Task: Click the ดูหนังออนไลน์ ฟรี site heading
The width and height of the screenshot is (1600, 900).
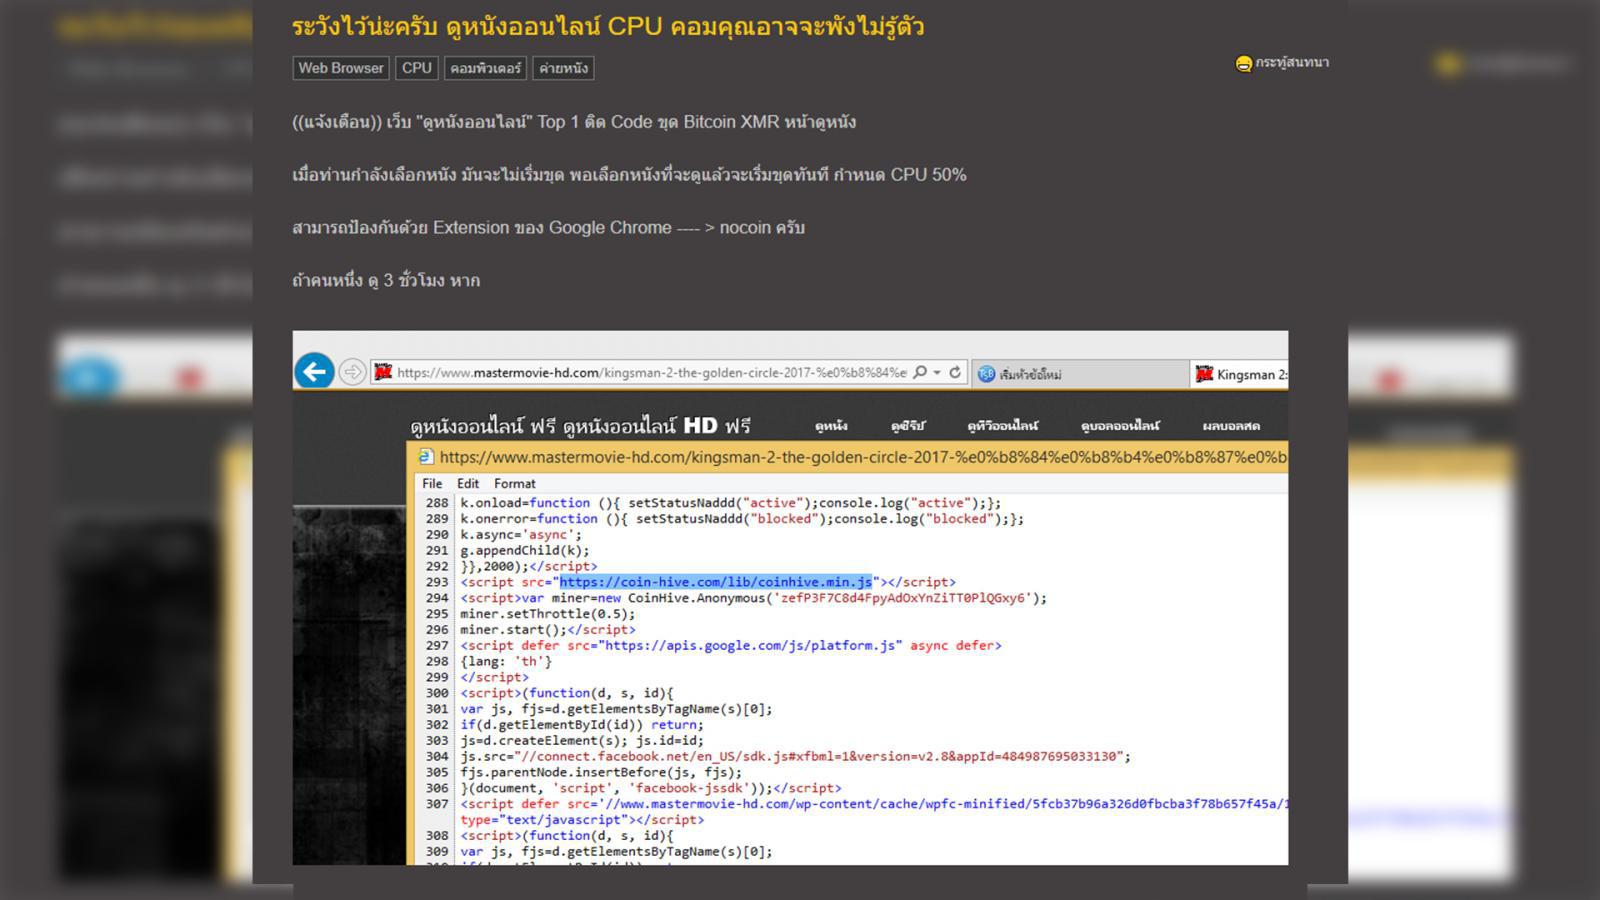Action: point(580,426)
